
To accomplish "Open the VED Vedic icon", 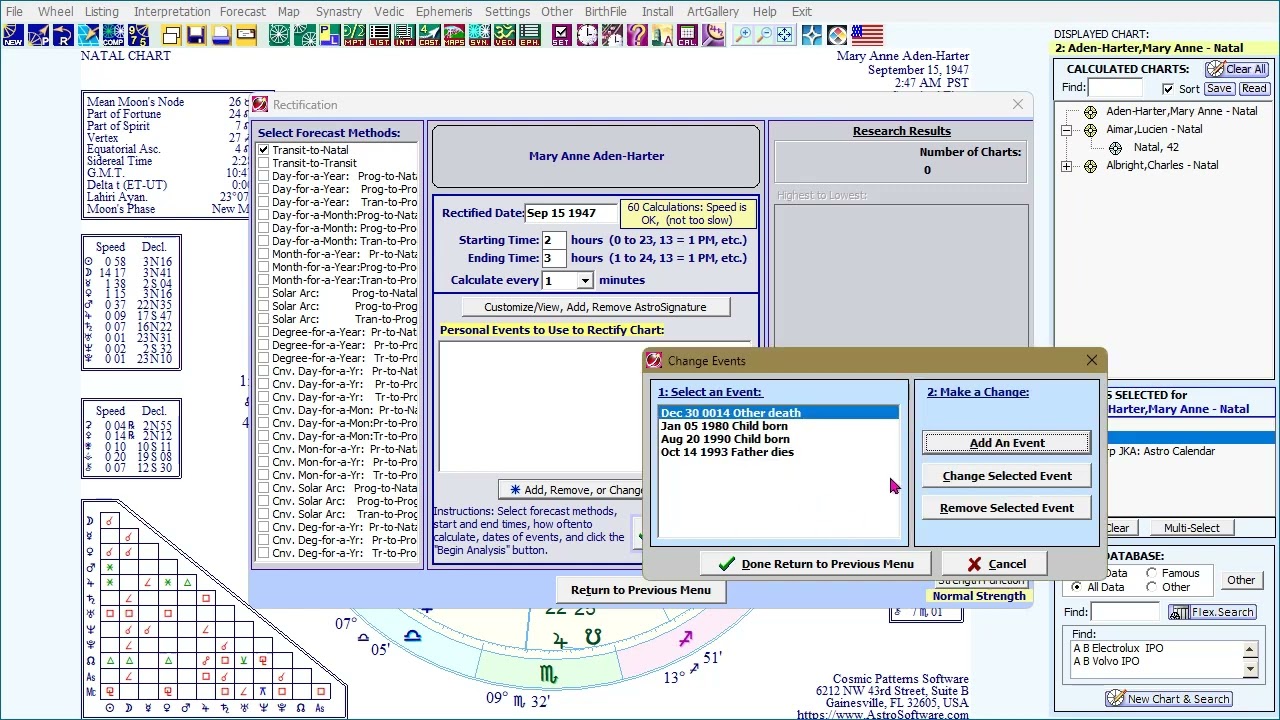I will click(x=504, y=36).
